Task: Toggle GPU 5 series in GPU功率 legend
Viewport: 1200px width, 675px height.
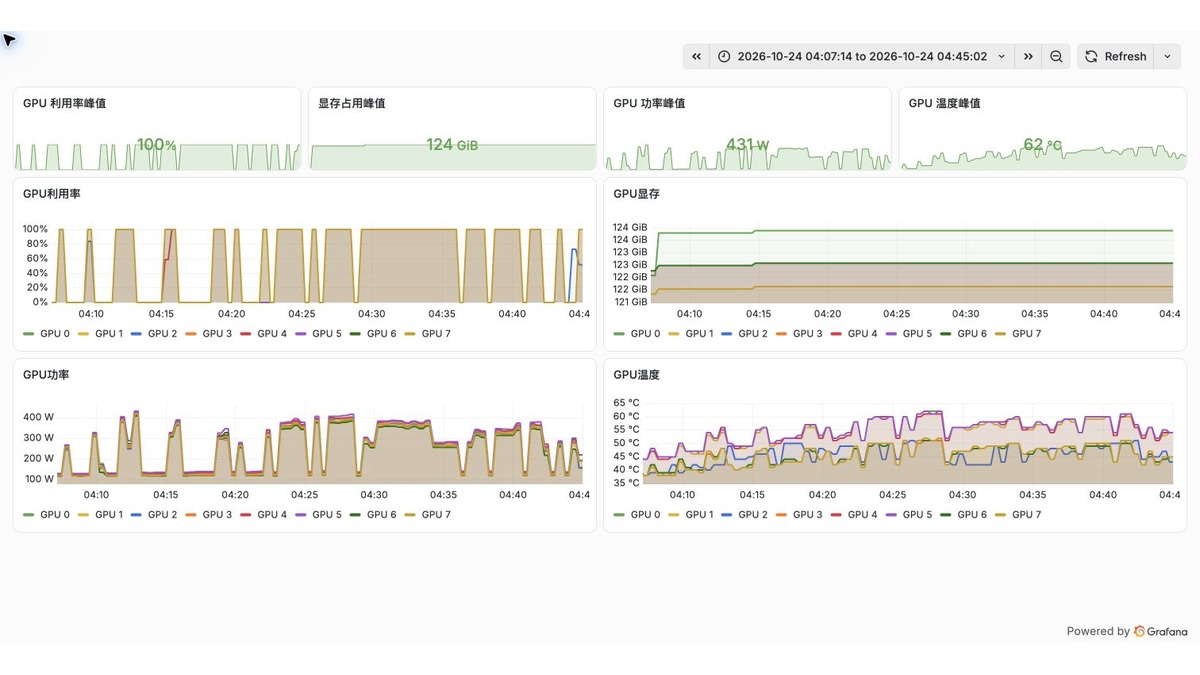Action: point(327,515)
